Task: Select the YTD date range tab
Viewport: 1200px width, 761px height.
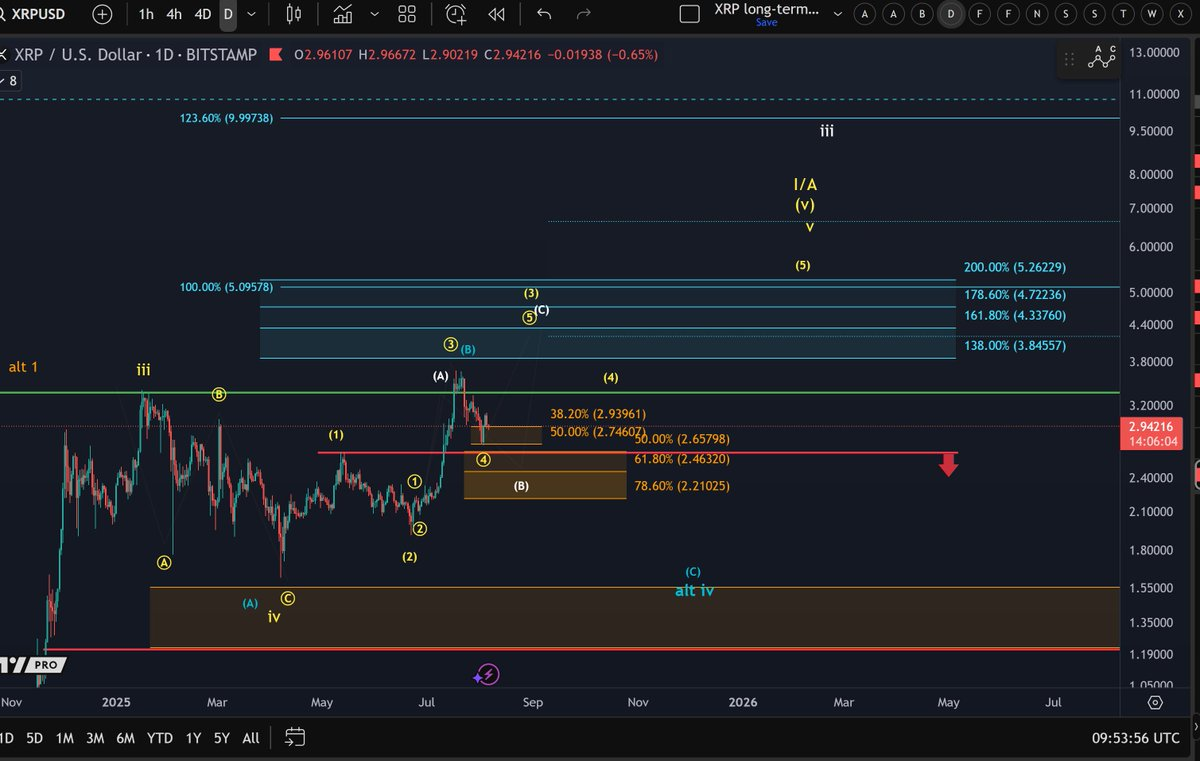Action: point(159,738)
